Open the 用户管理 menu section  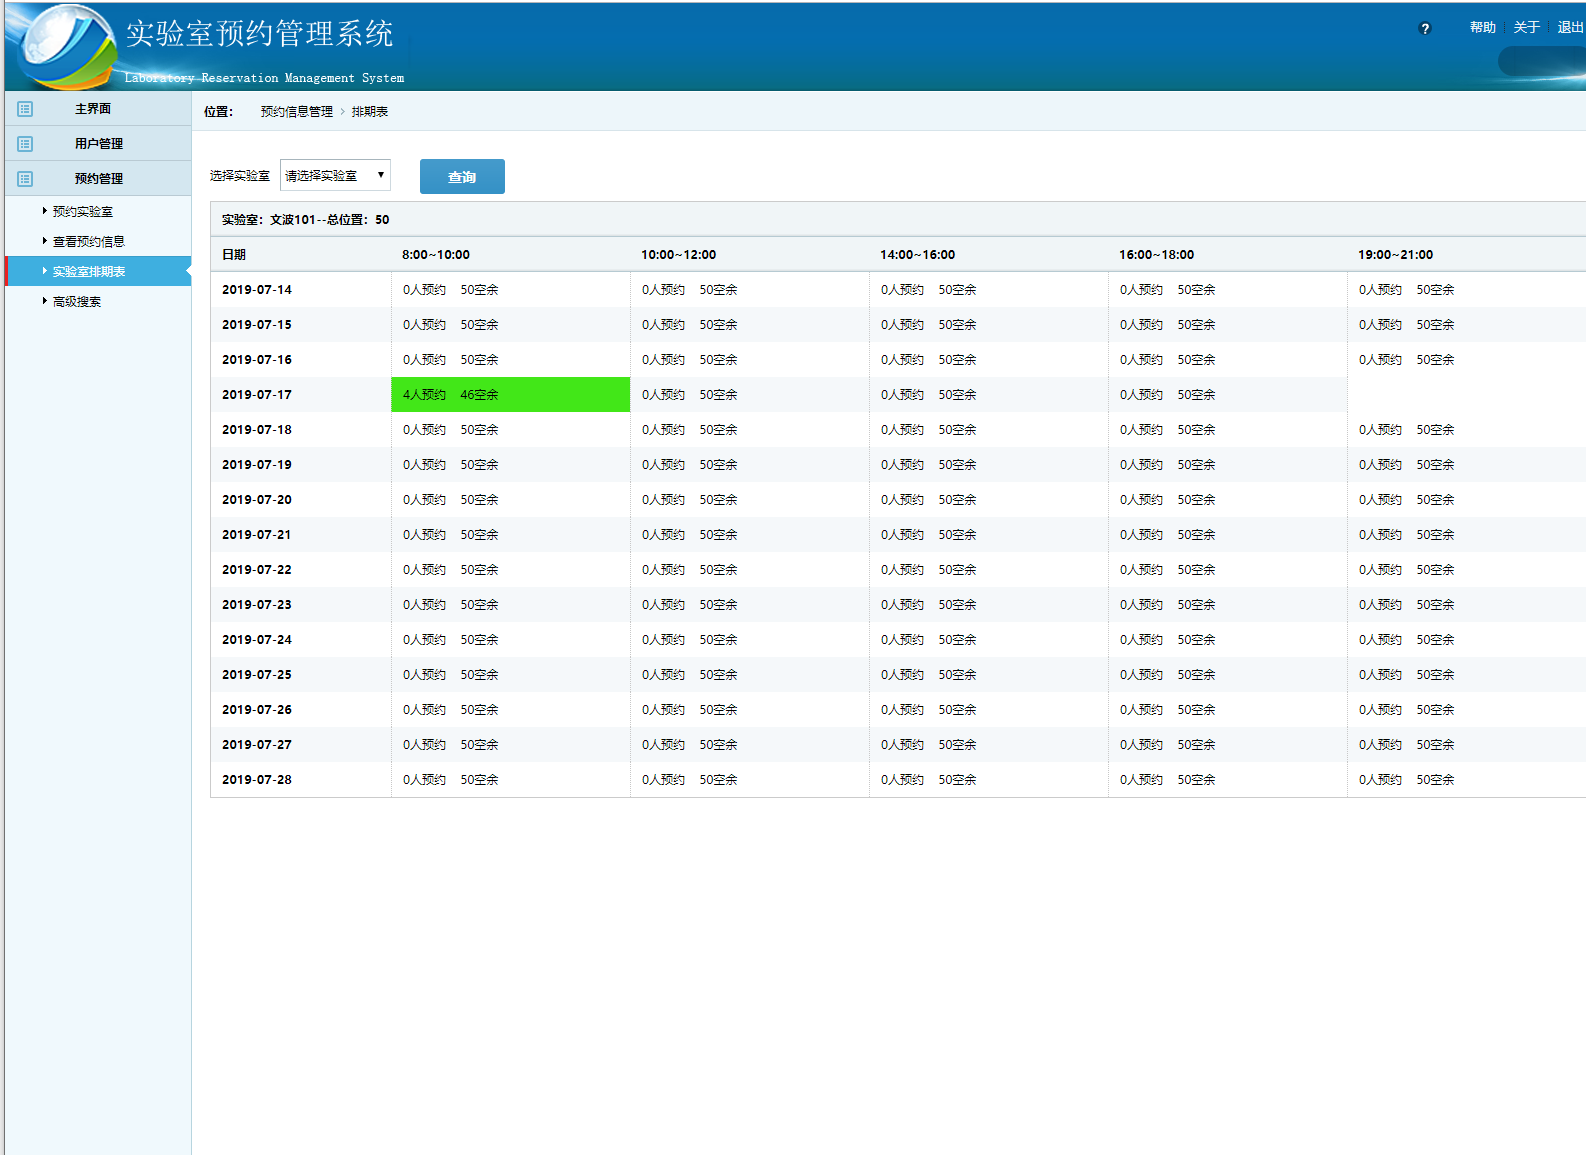(98, 144)
